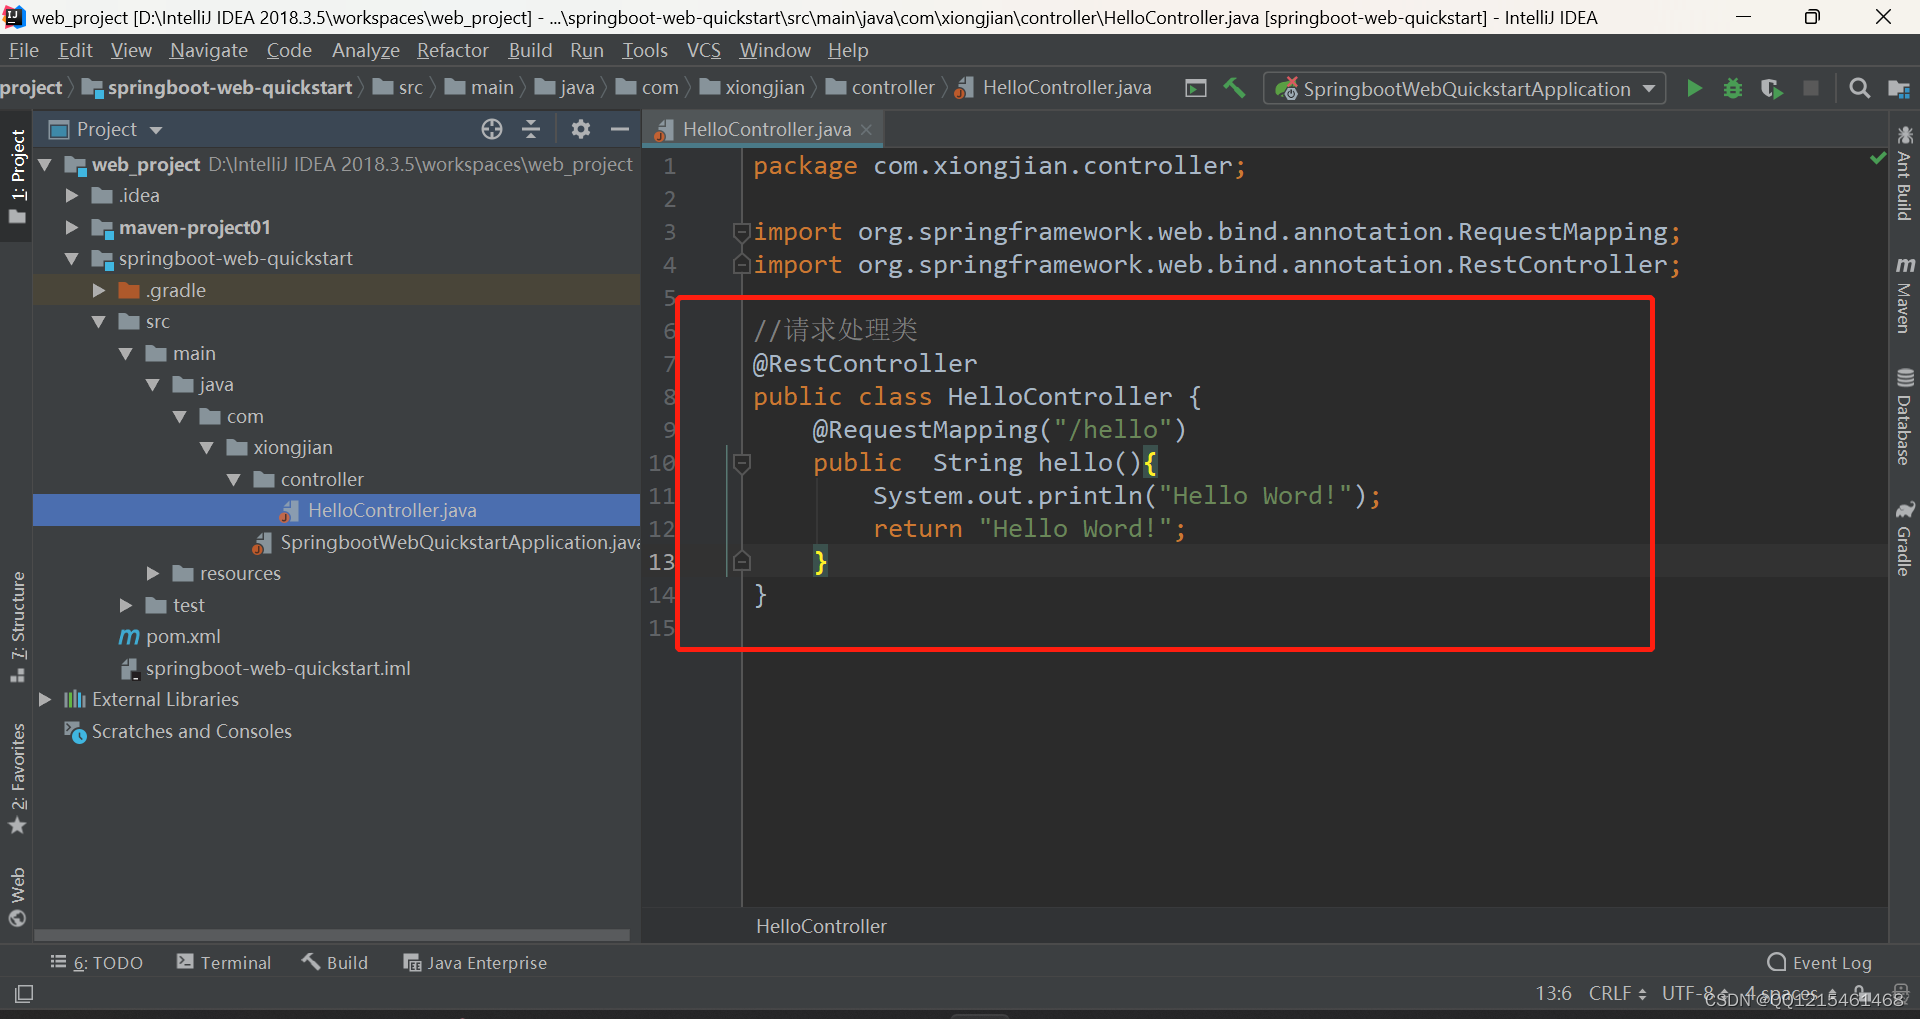
Task: Open the Database side panel
Action: coord(1904,417)
